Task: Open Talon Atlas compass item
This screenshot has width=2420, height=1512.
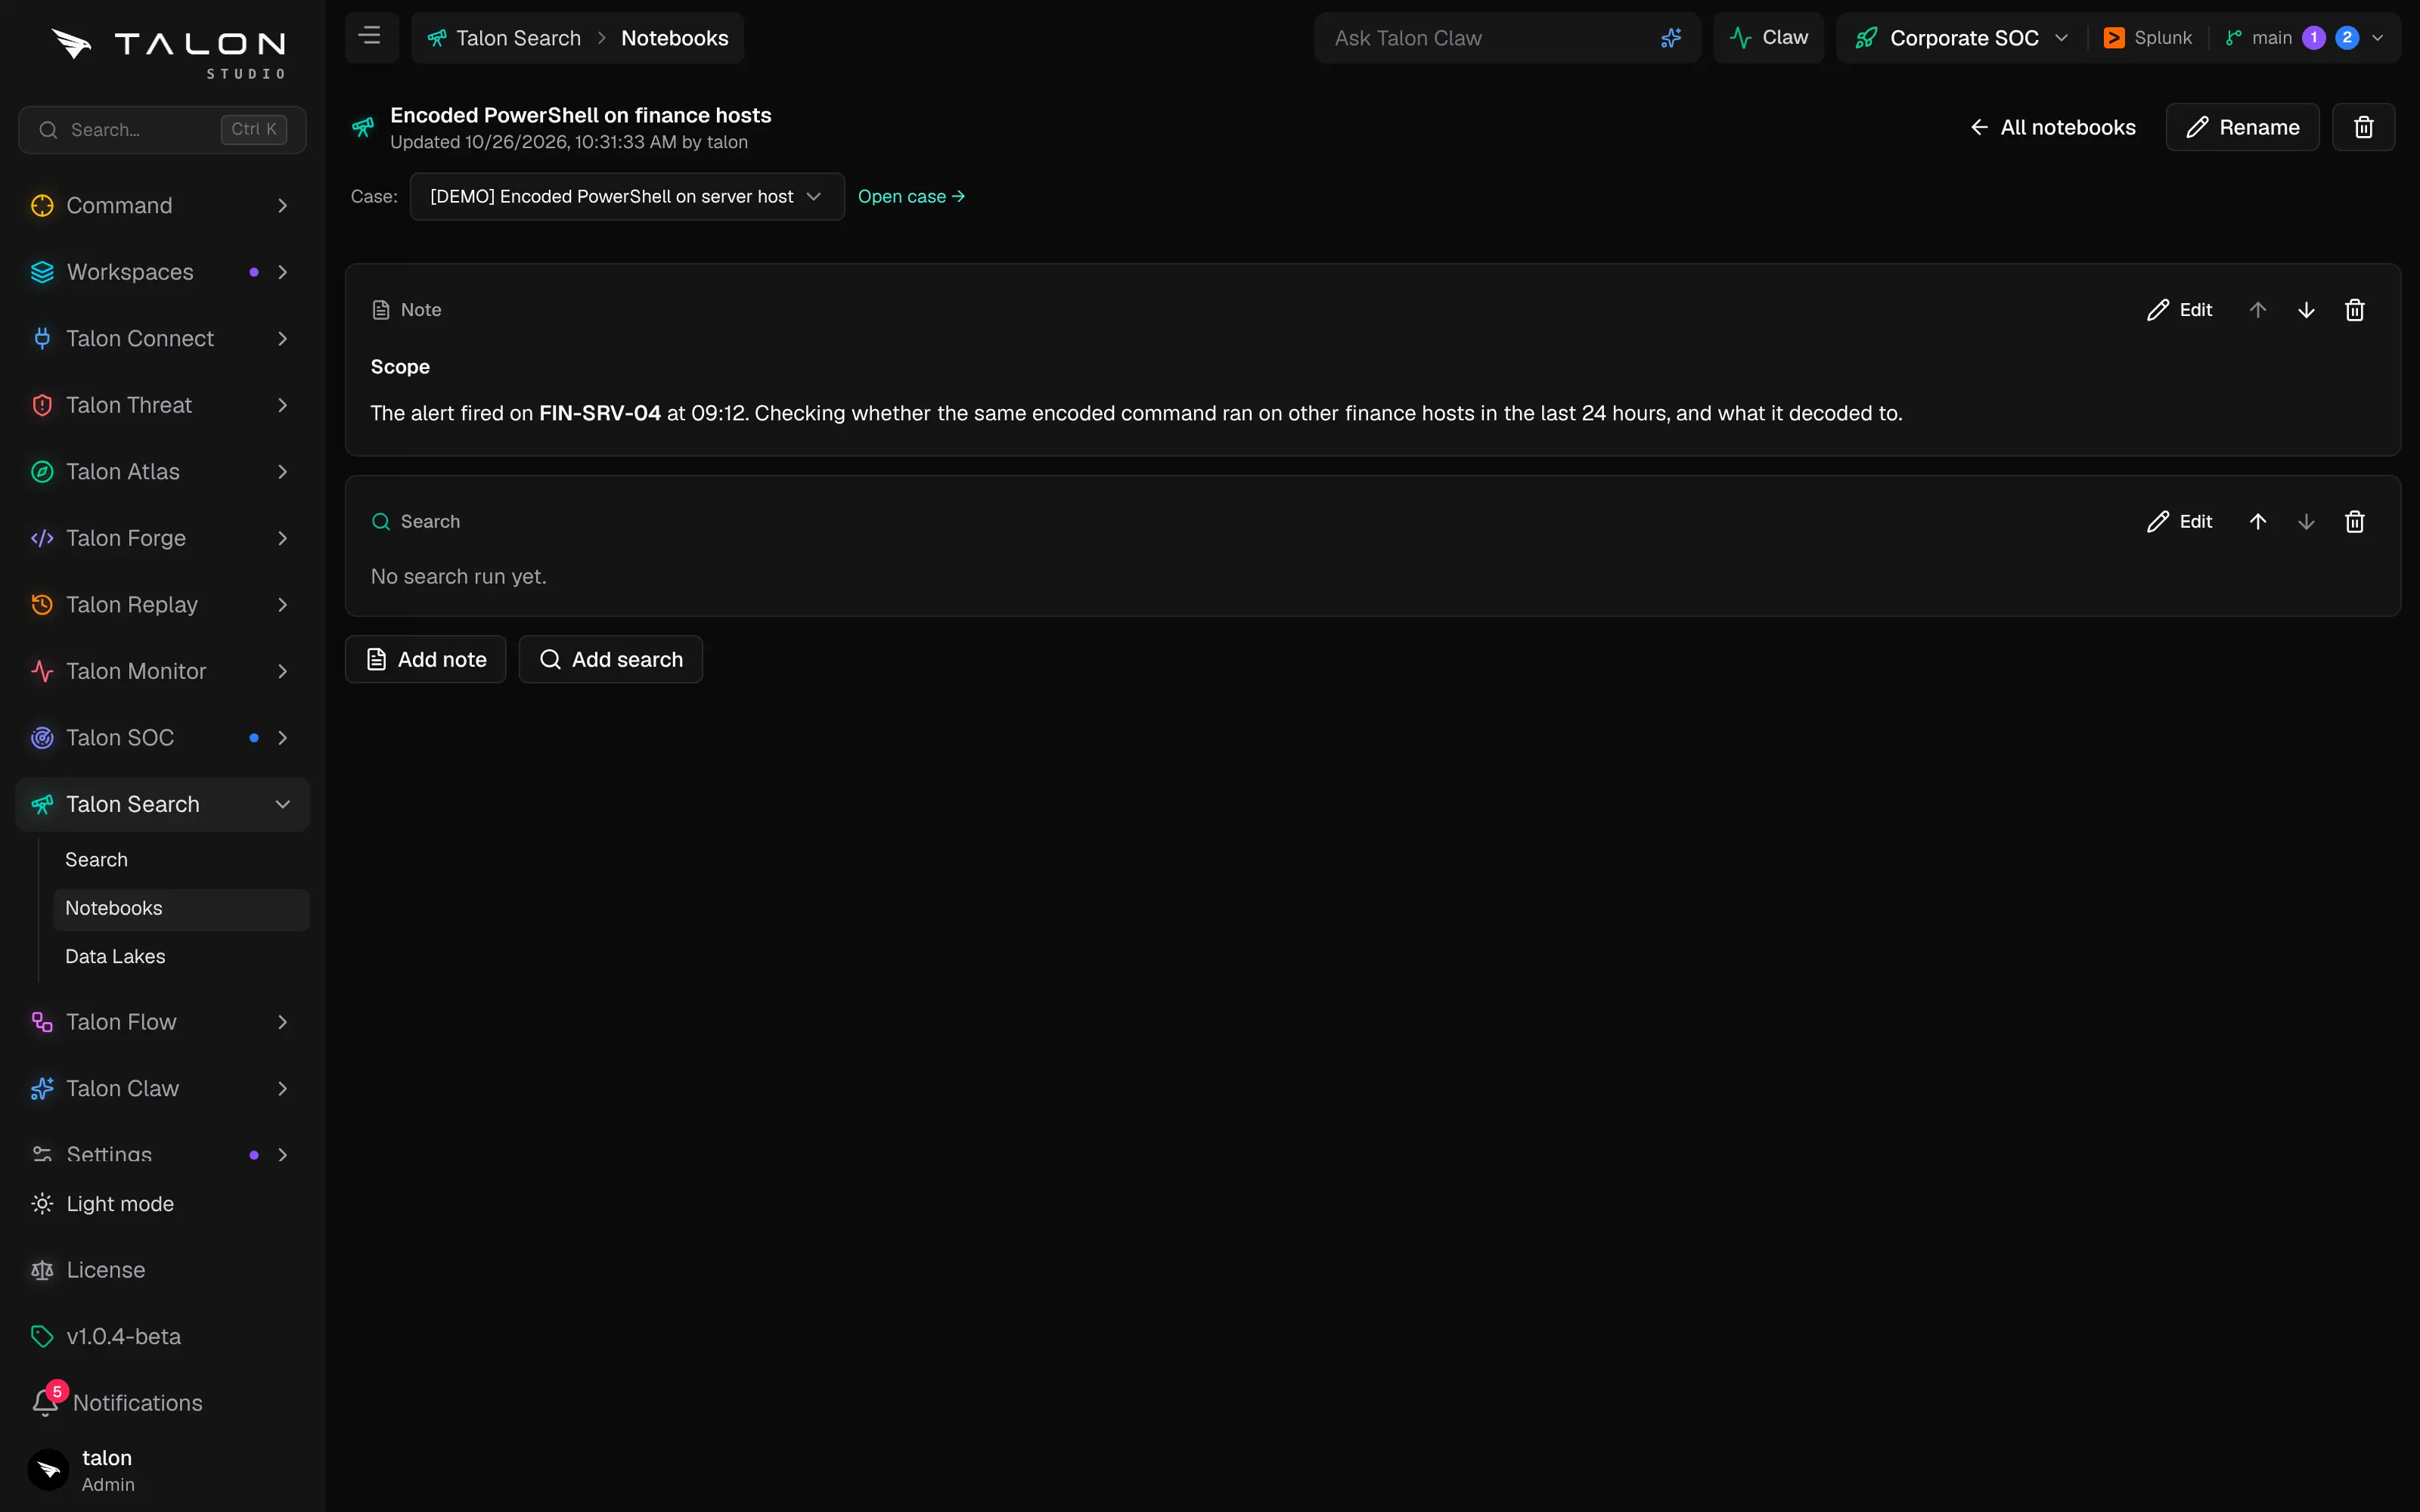Action: [162, 472]
